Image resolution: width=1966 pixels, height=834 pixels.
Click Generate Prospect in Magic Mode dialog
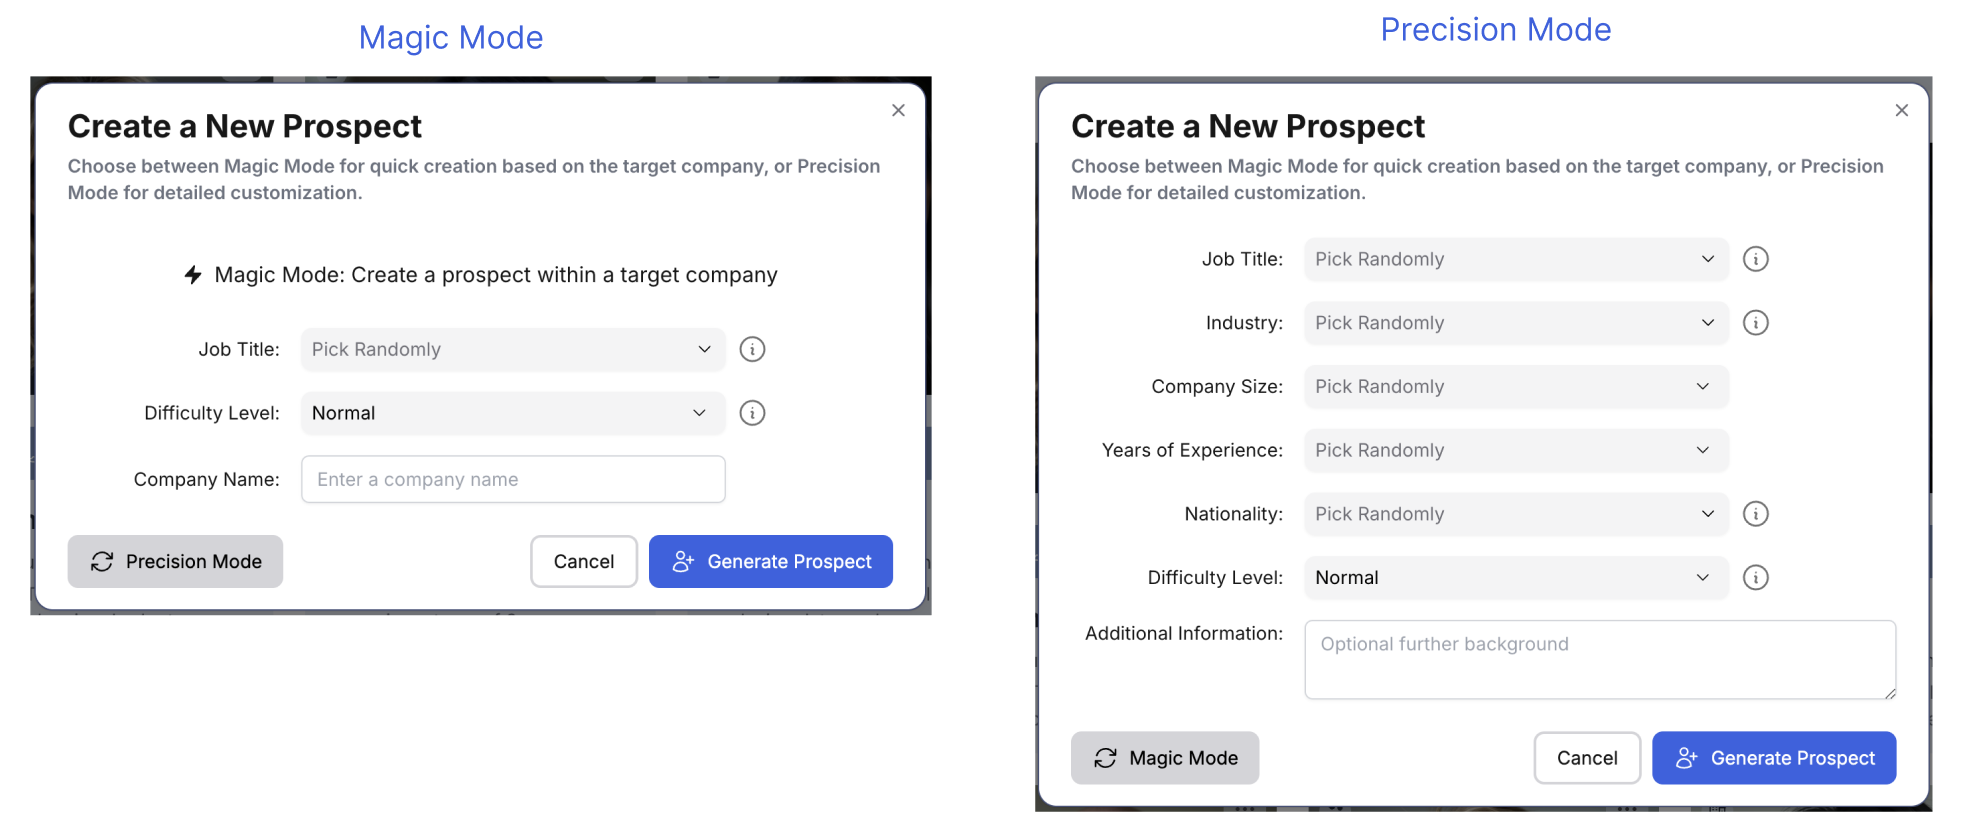(770, 562)
